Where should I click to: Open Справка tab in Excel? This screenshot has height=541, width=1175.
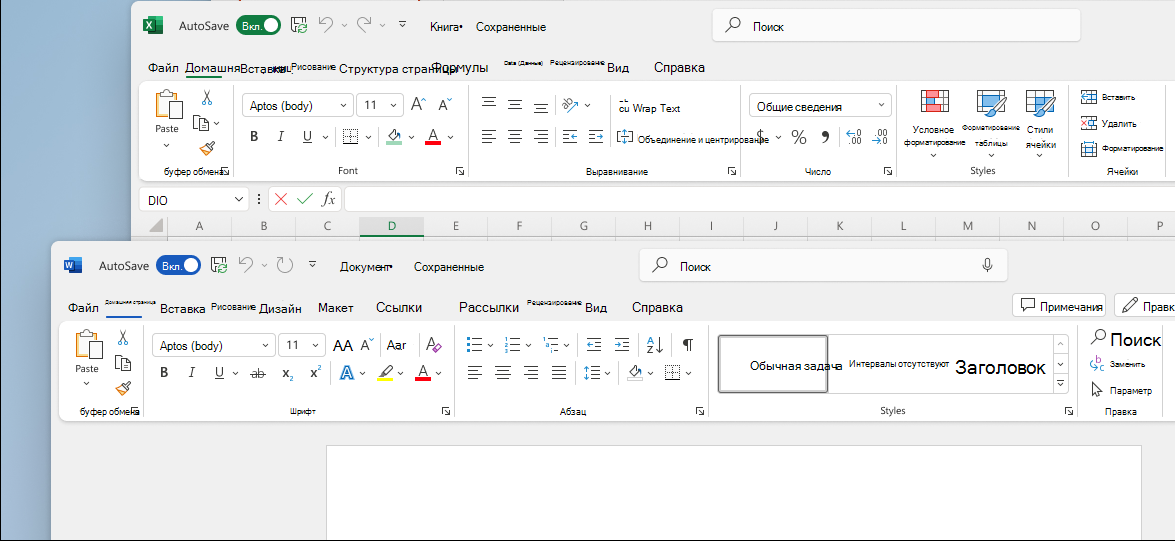(679, 68)
